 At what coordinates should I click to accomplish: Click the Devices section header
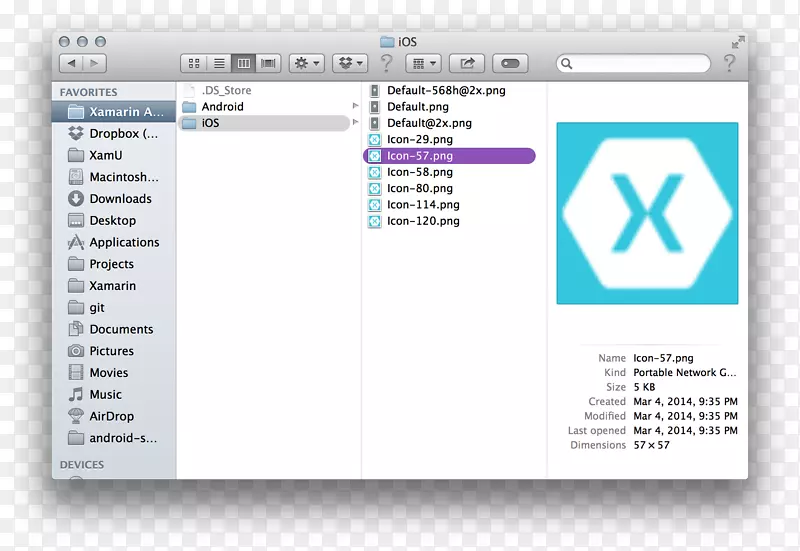point(82,465)
